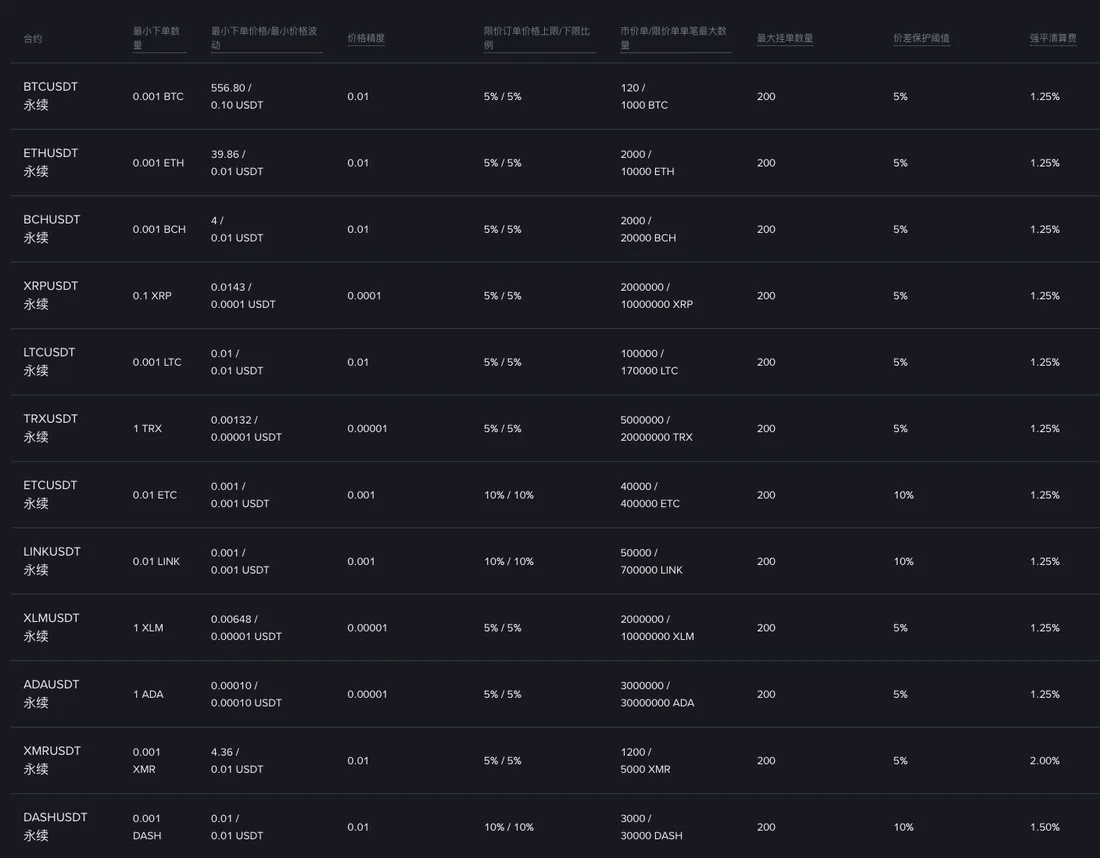The image size is (1100, 858).
Task: Click the 100000 / 170000 LTC max quantity
Action: [x=649, y=362]
